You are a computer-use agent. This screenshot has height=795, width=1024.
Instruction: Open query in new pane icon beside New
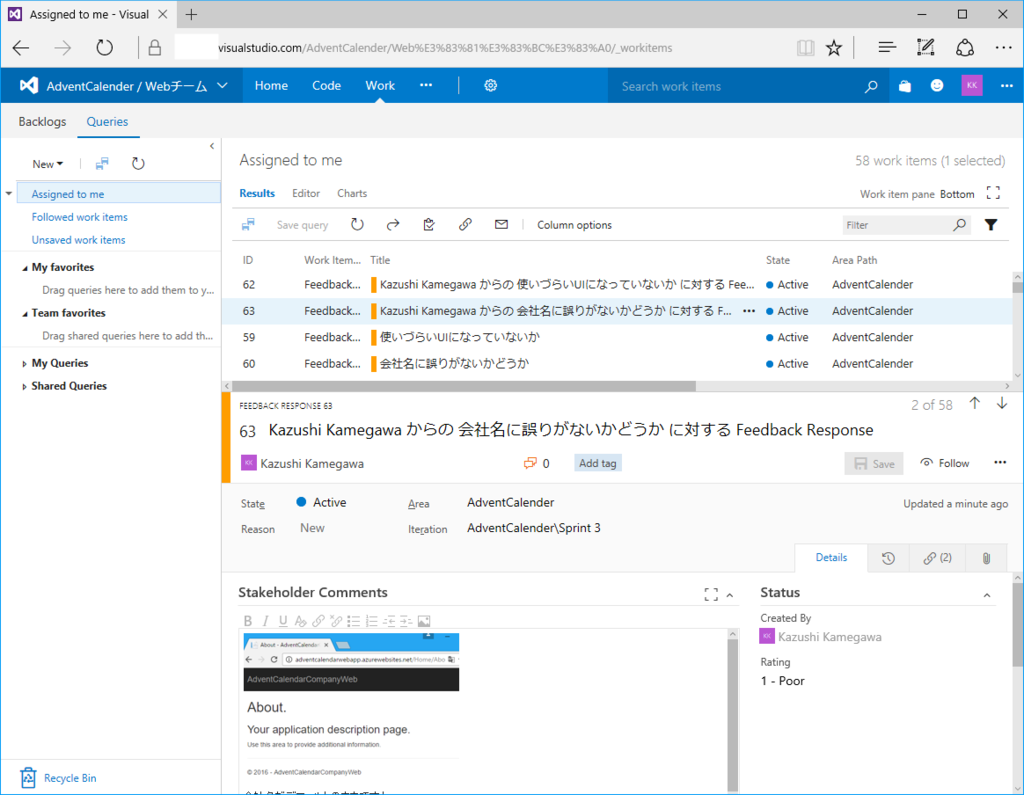pyautogui.click(x=102, y=164)
